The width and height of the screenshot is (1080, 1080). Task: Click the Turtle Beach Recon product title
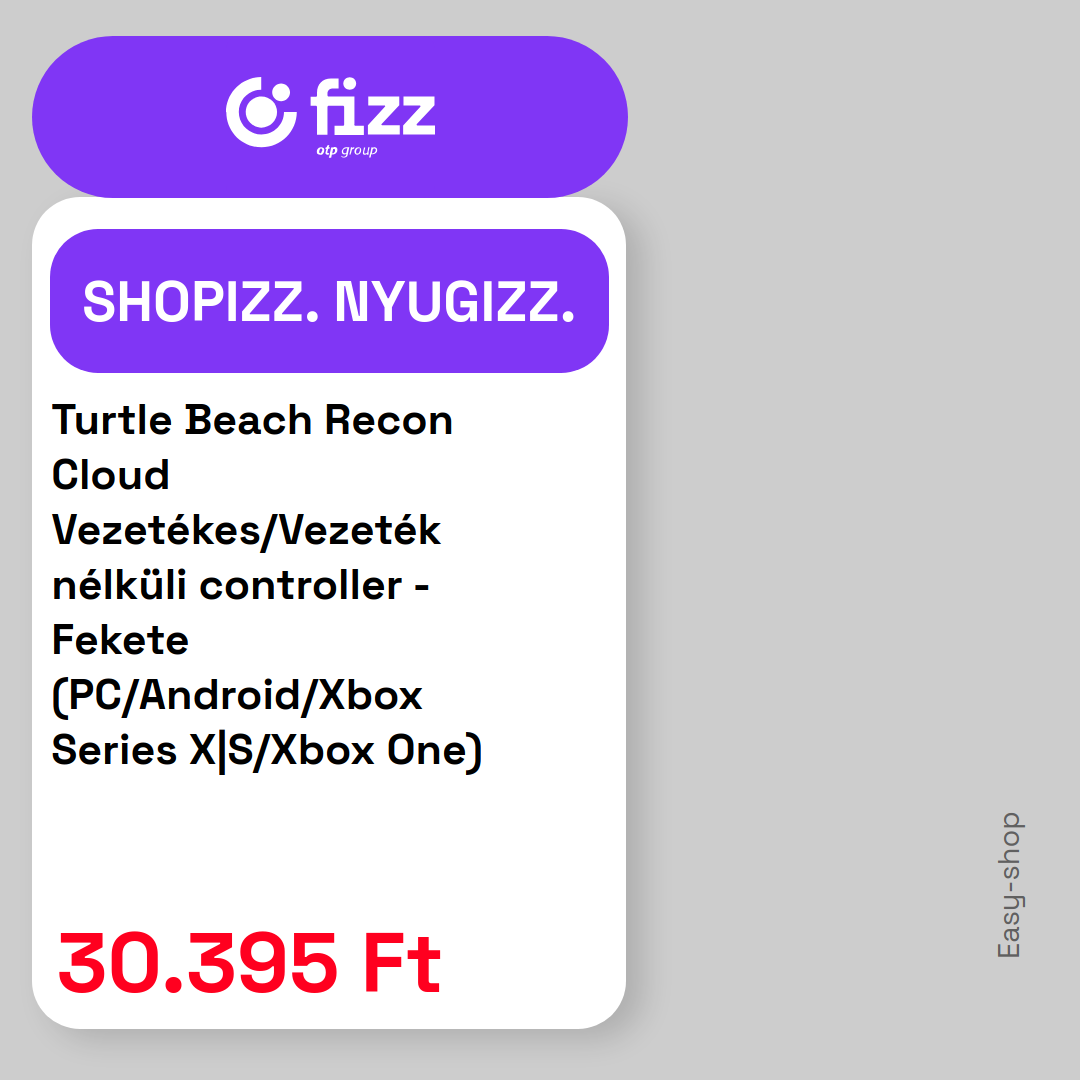click(252, 419)
